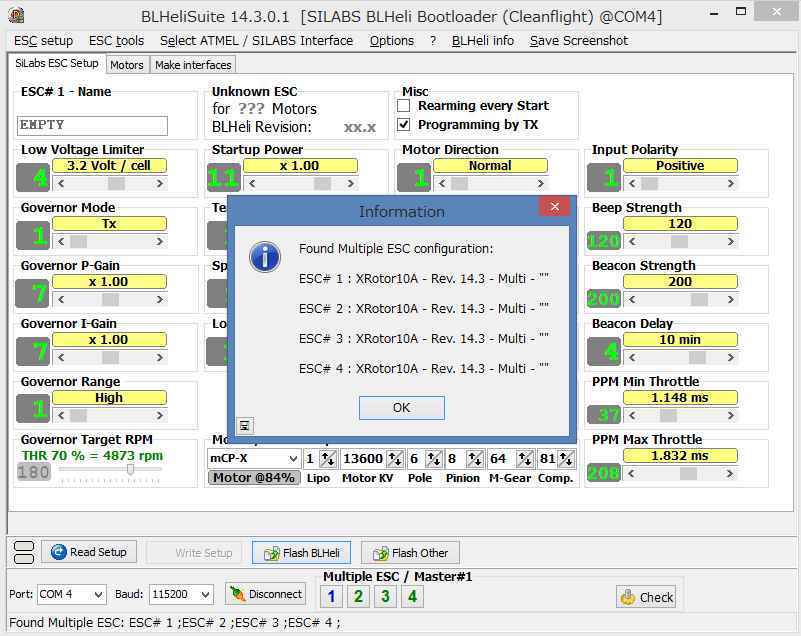This screenshot has height=636, width=801.
Task: Click the small log icon in the dialog corner
Action: pyautogui.click(x=245, y=425)
